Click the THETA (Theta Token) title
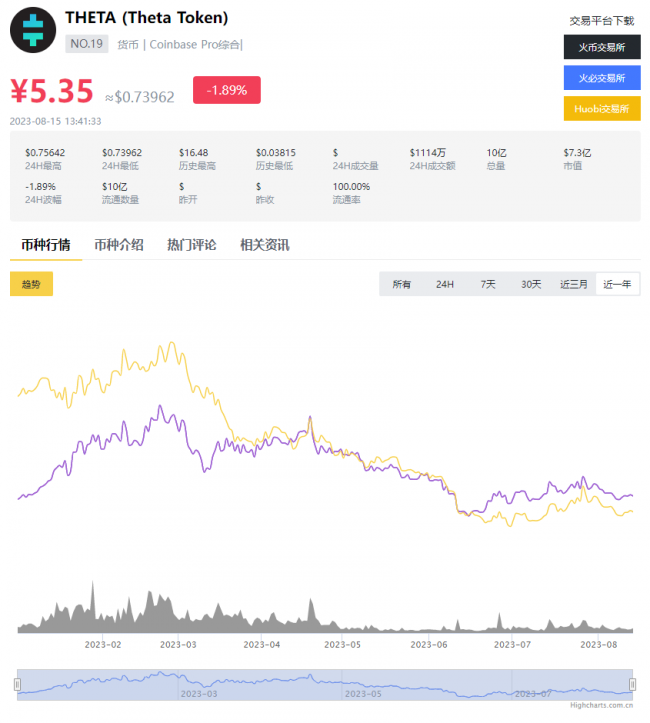Viewport: 650px width, 723px height. pos(147,18)
